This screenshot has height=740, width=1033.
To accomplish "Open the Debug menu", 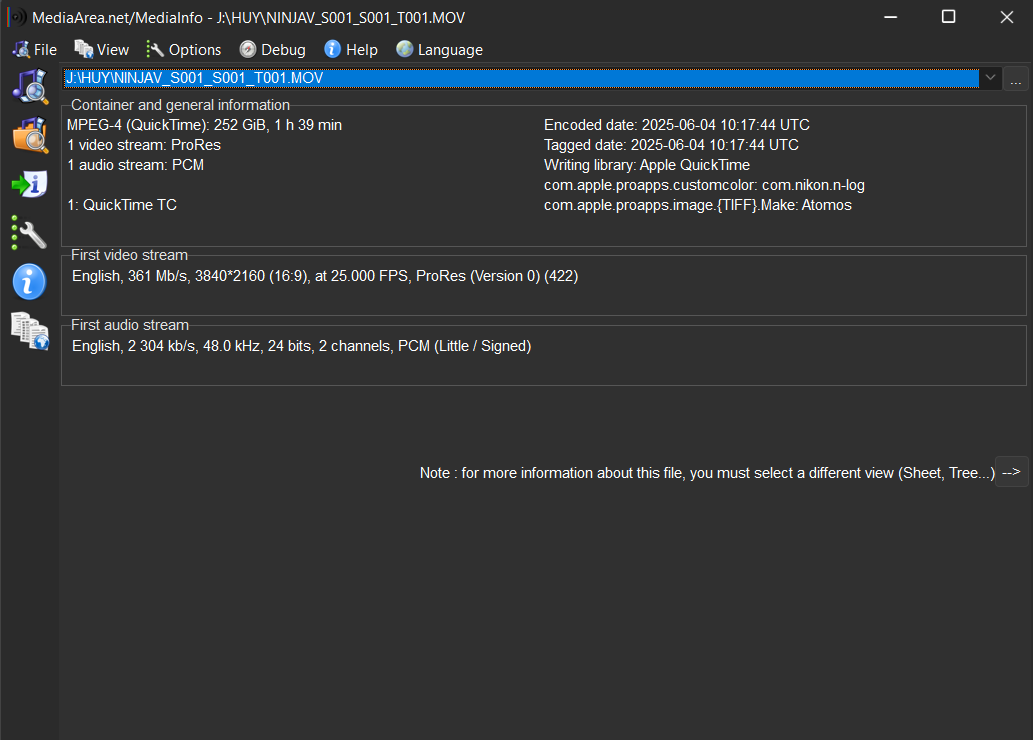I will click(x=273, y=50).
